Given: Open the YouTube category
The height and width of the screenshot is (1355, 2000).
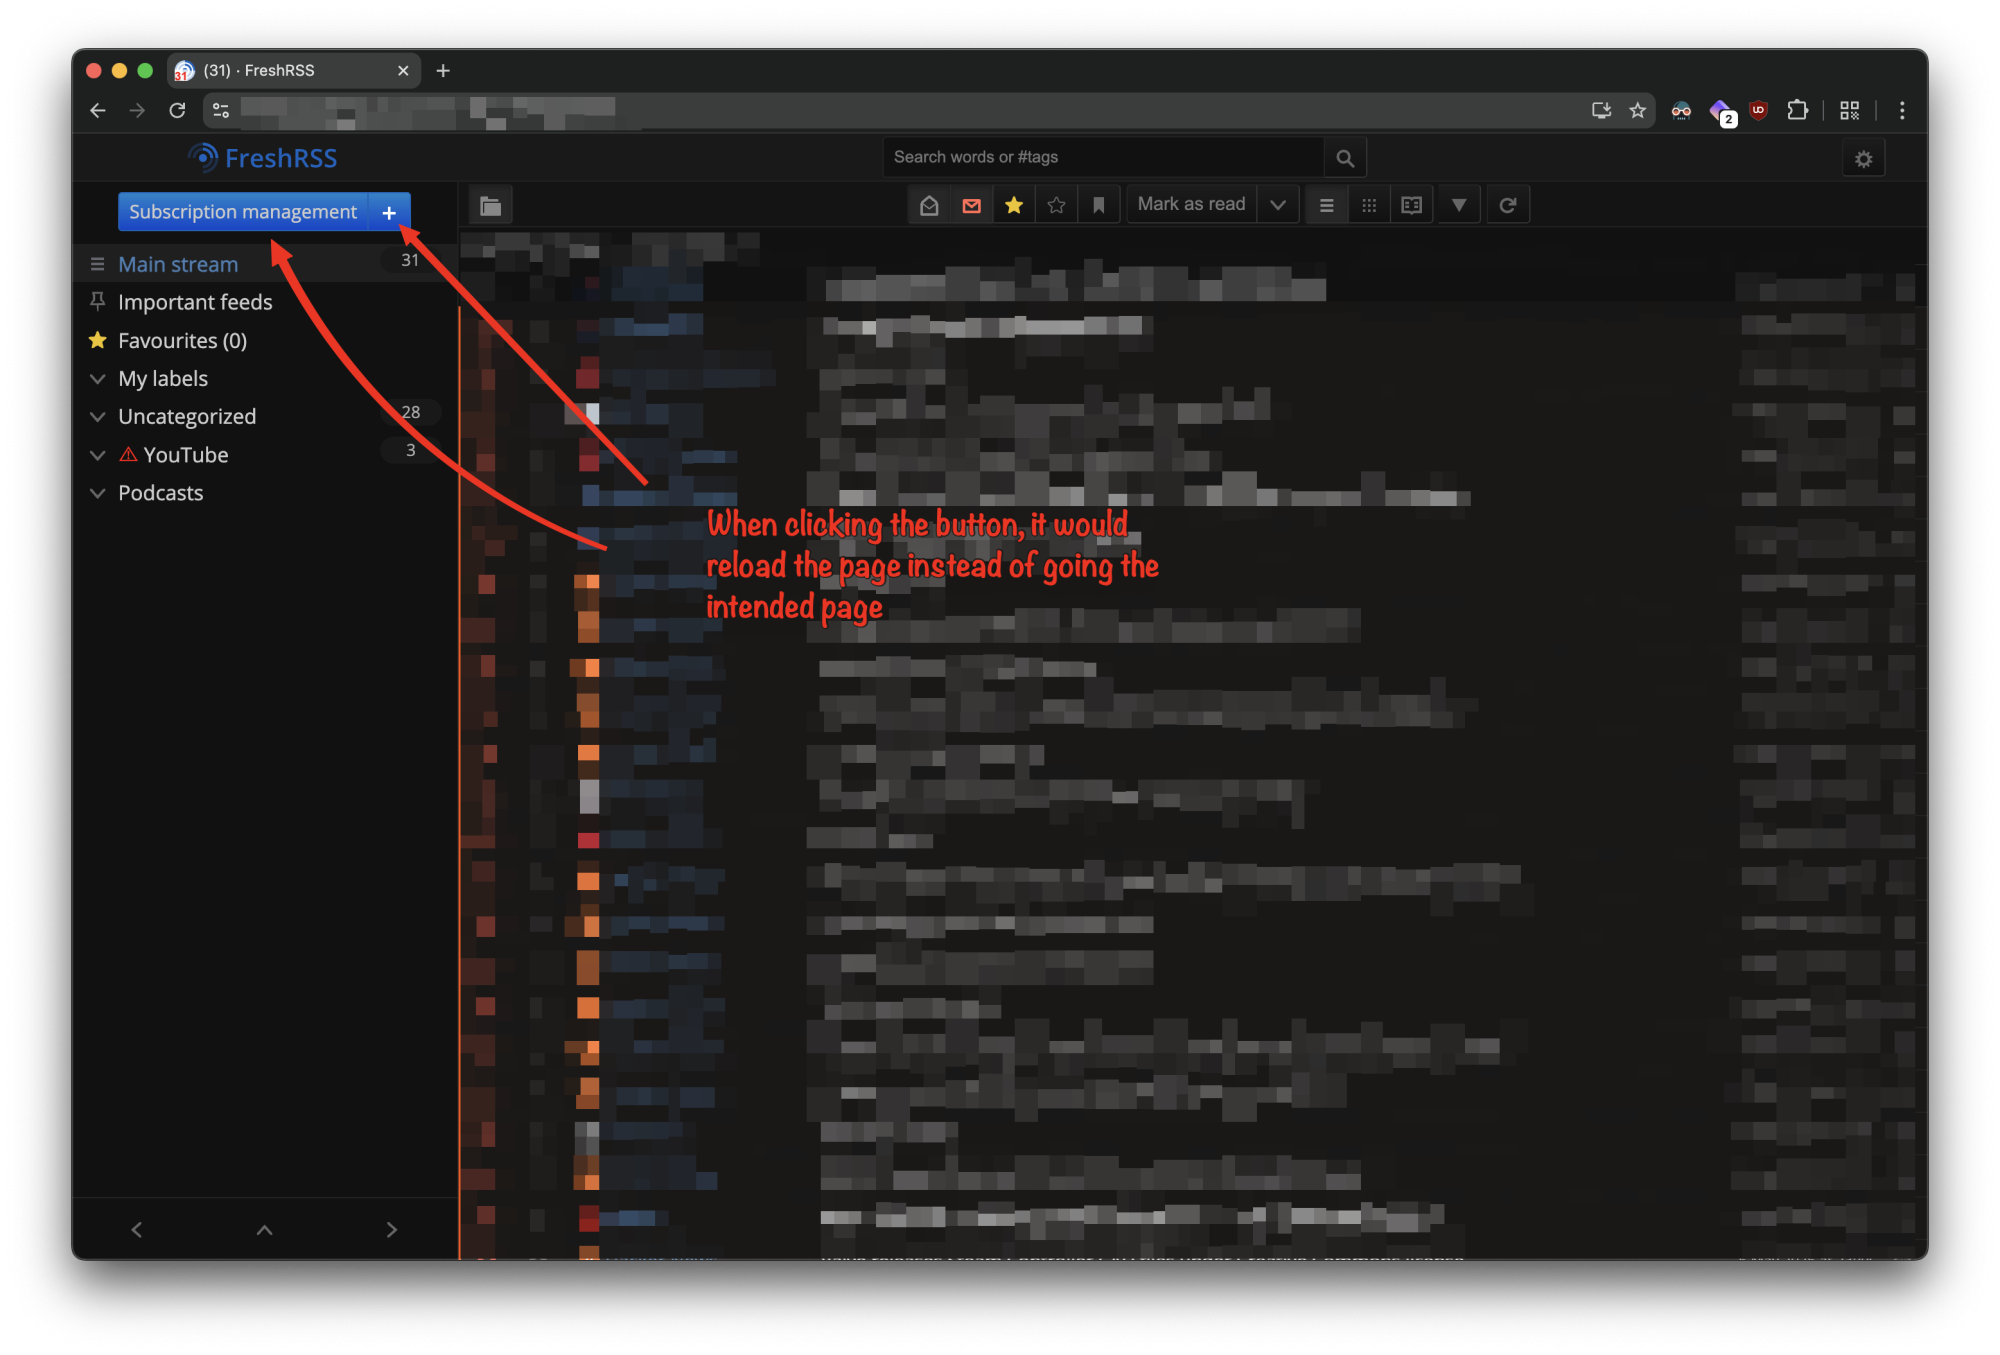Looking at the screenshot, I should (185, 455).
